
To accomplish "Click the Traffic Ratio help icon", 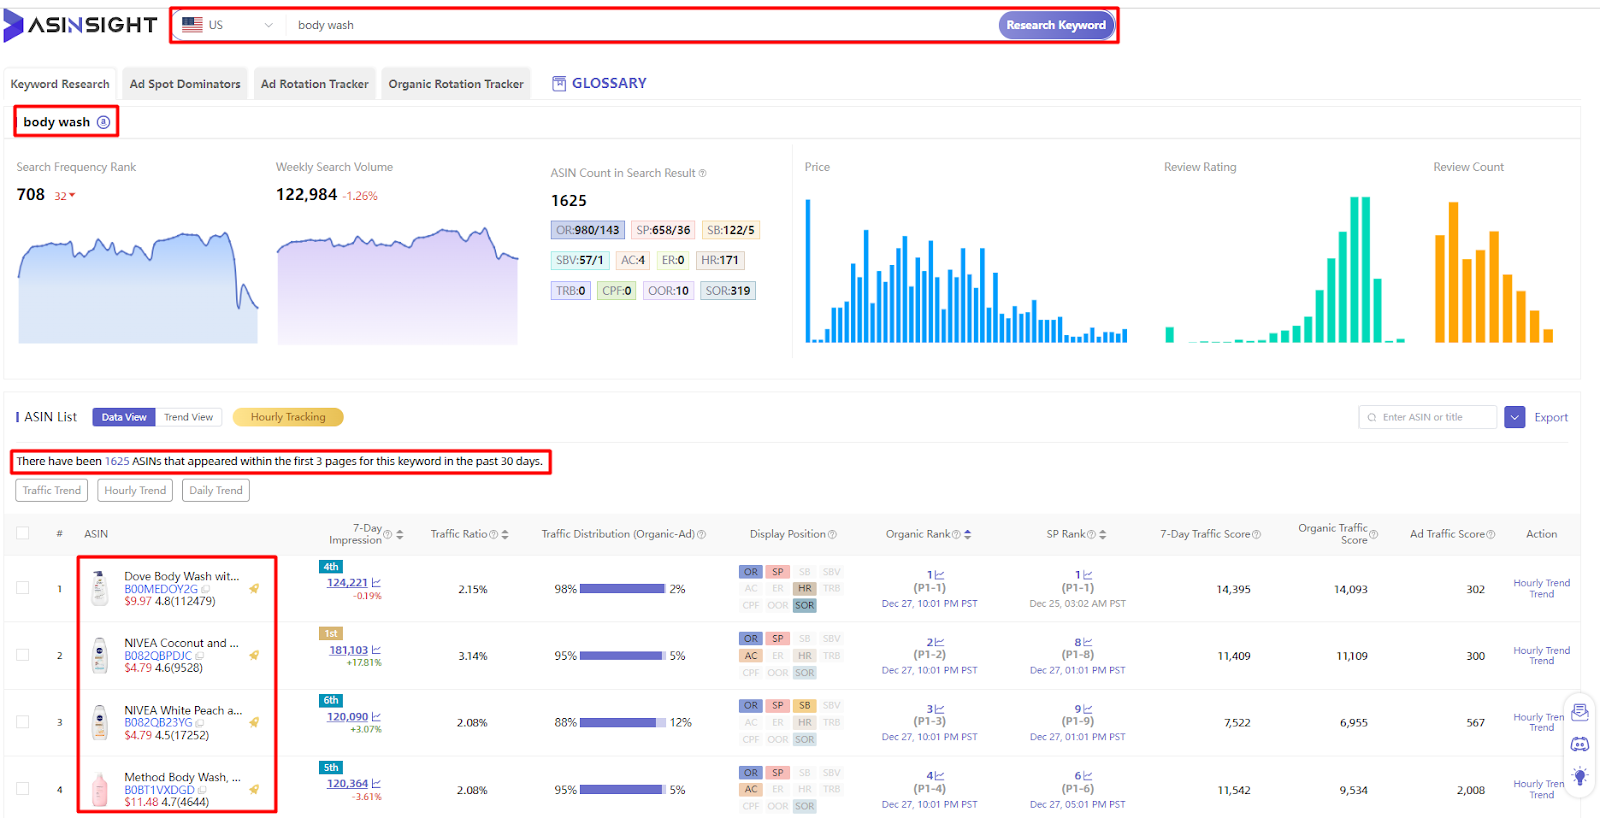I will tap(493, 534).
